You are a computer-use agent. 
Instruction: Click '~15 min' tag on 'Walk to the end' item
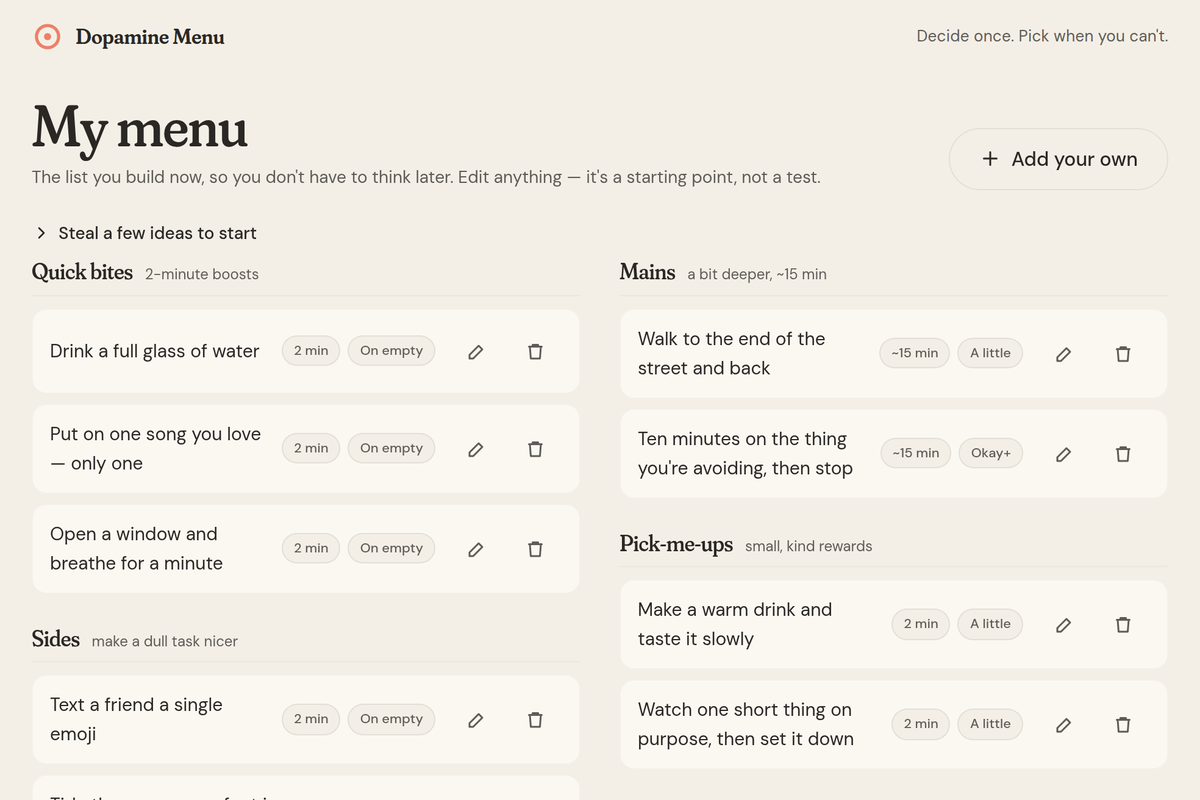tap(915, 353)
